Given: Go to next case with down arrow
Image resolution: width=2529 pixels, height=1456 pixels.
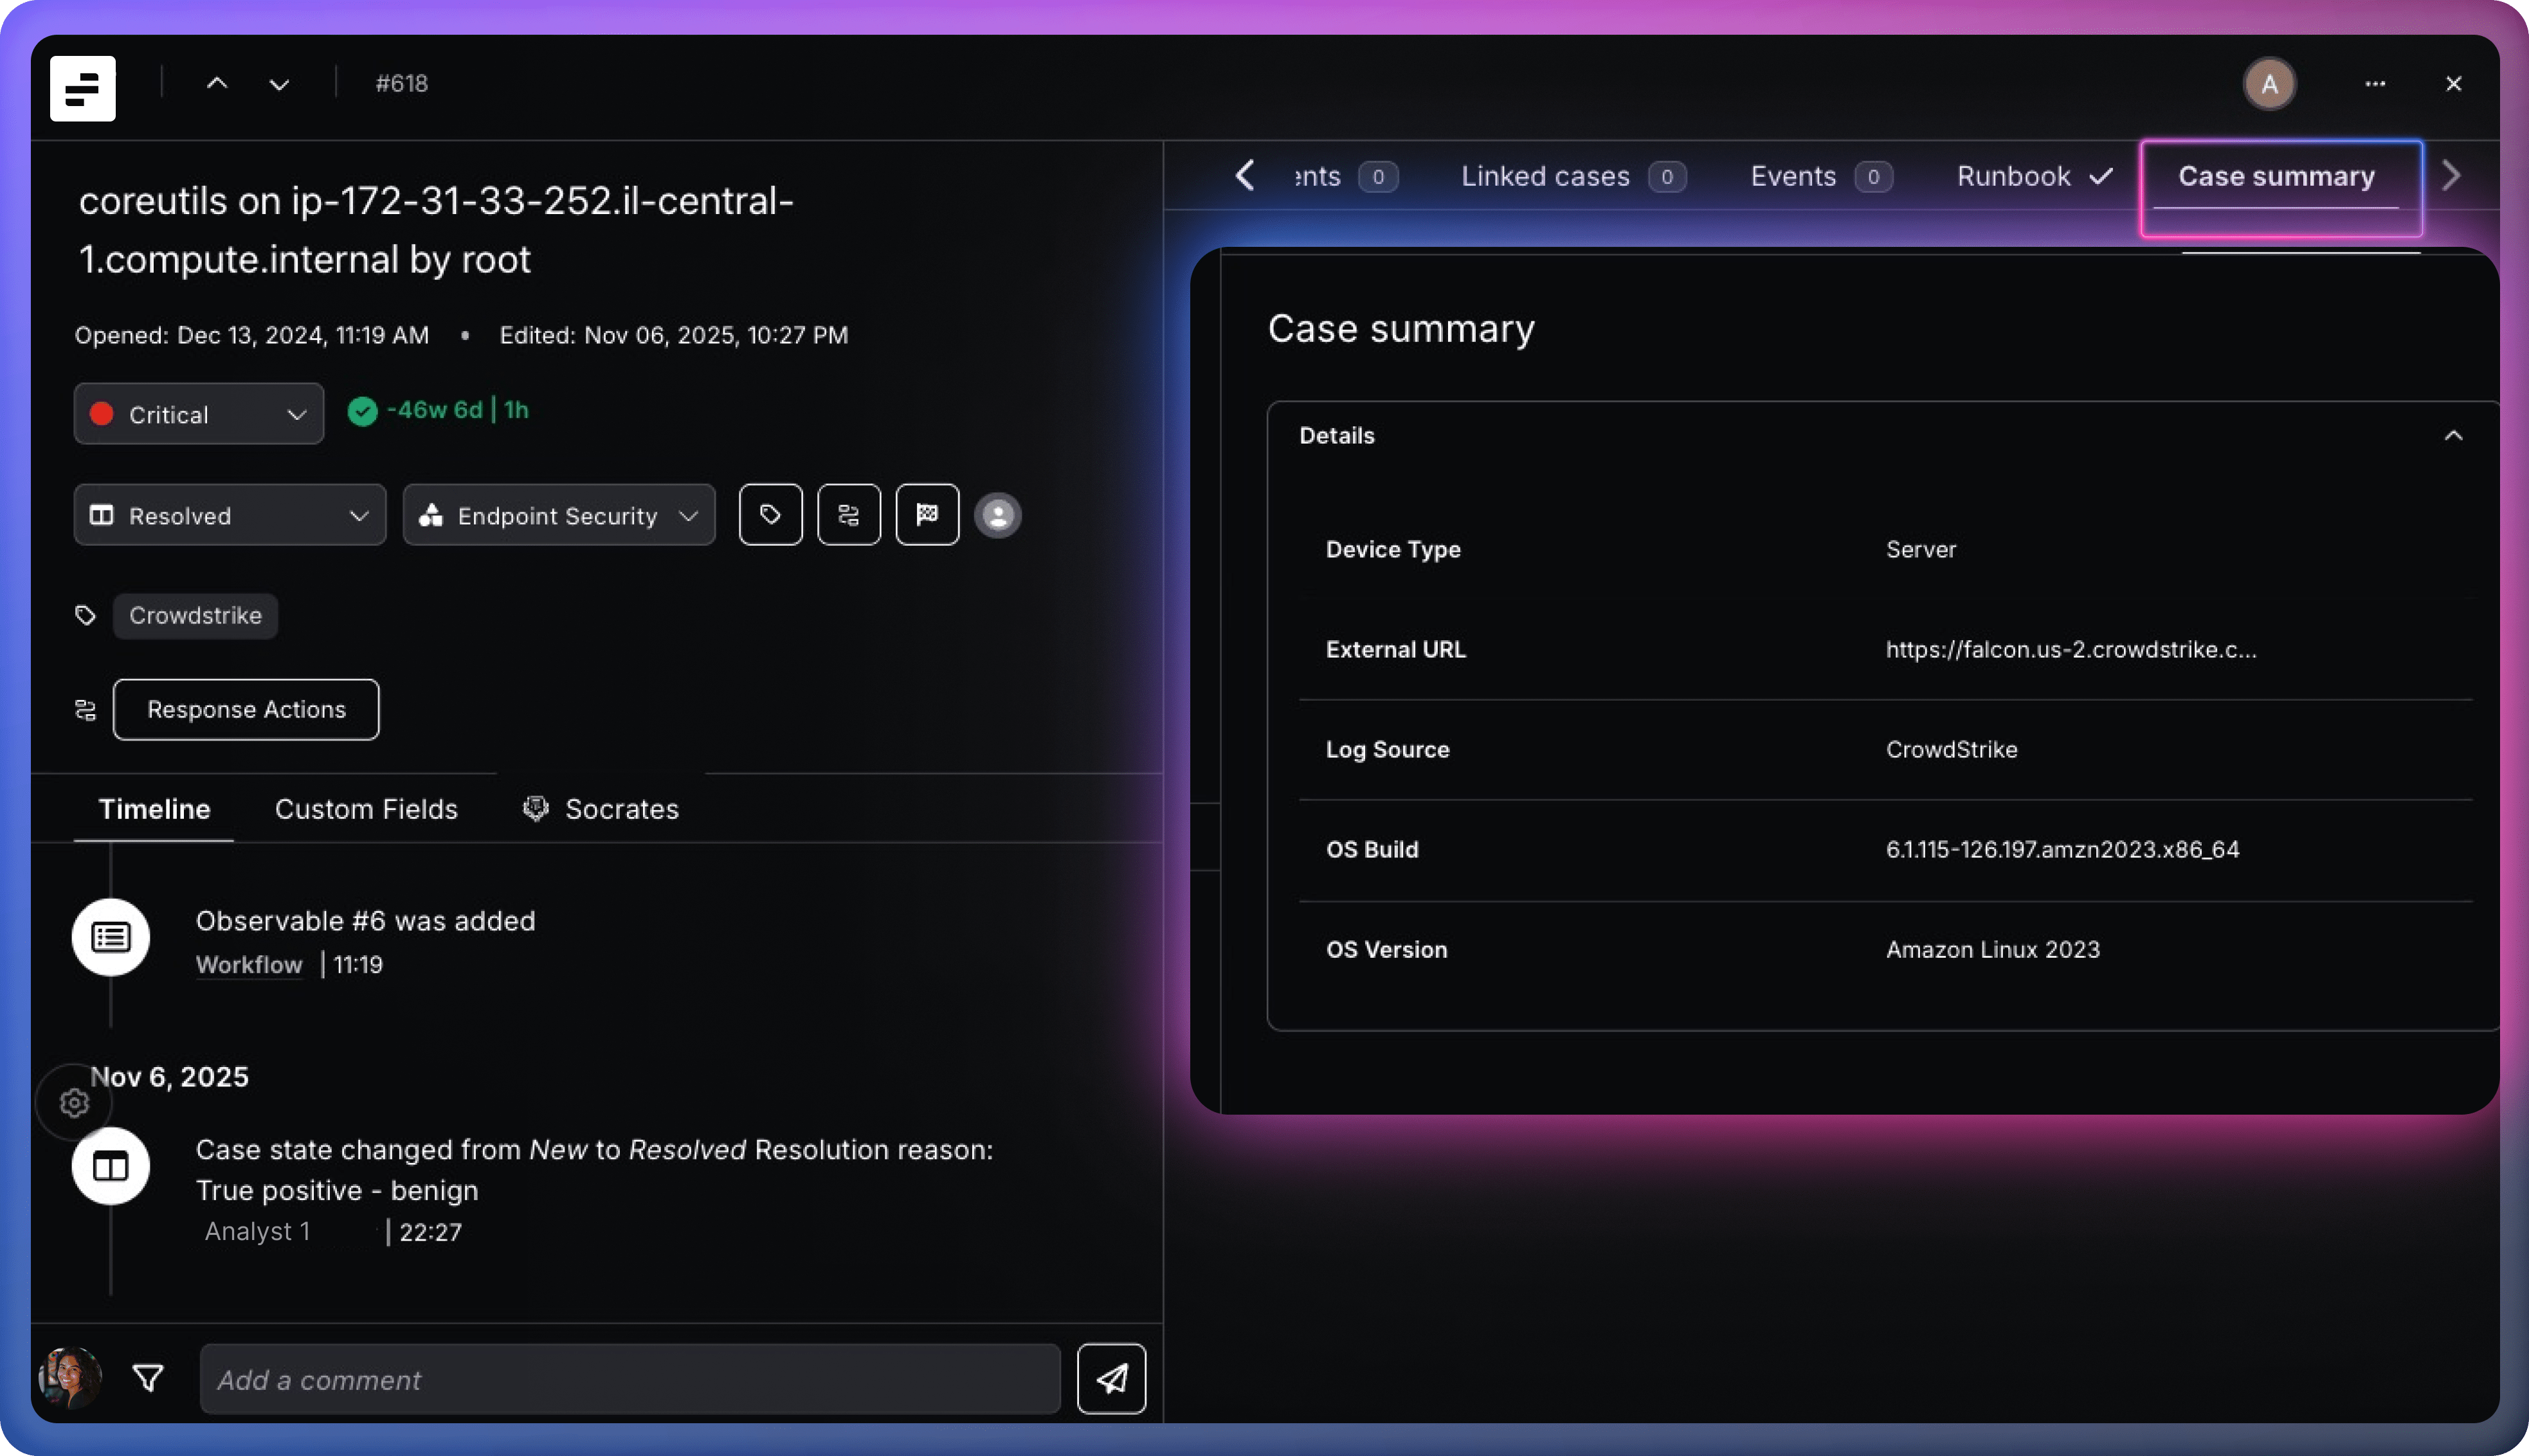Looking at the screenshot, I should (x=279, y=84).
